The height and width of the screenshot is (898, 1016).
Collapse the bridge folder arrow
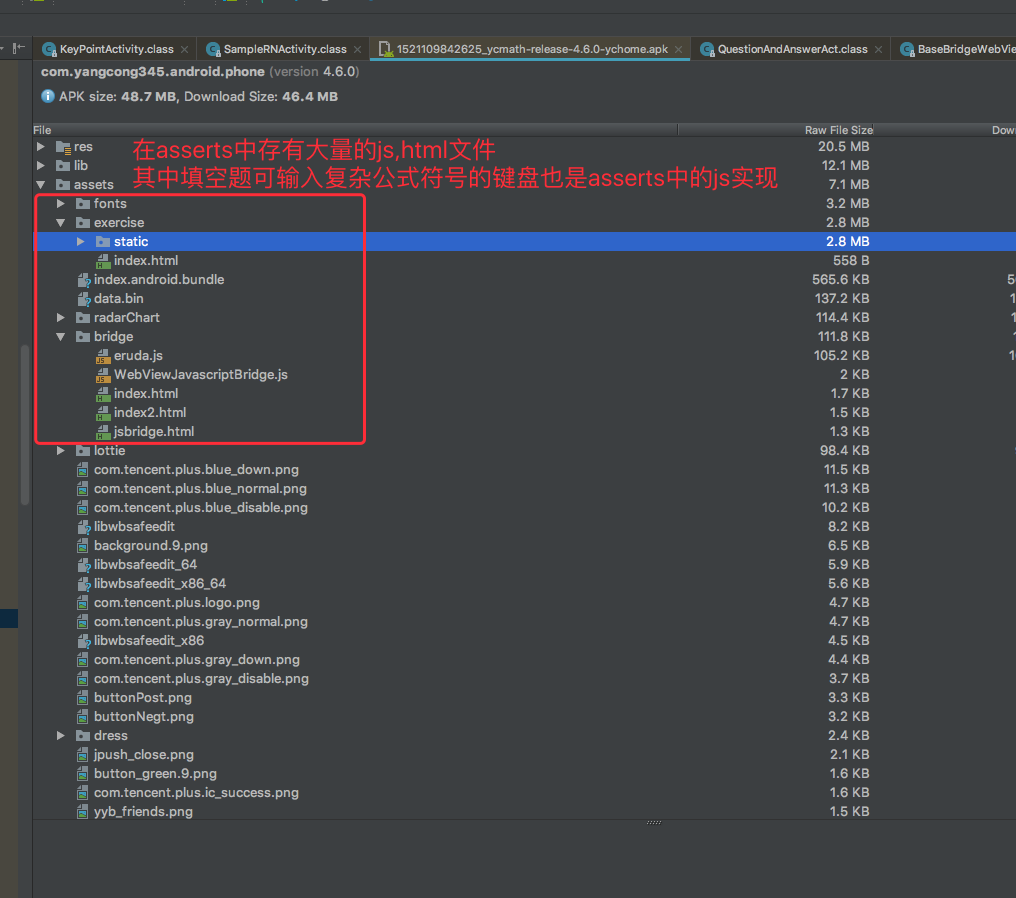pos(61,336)
